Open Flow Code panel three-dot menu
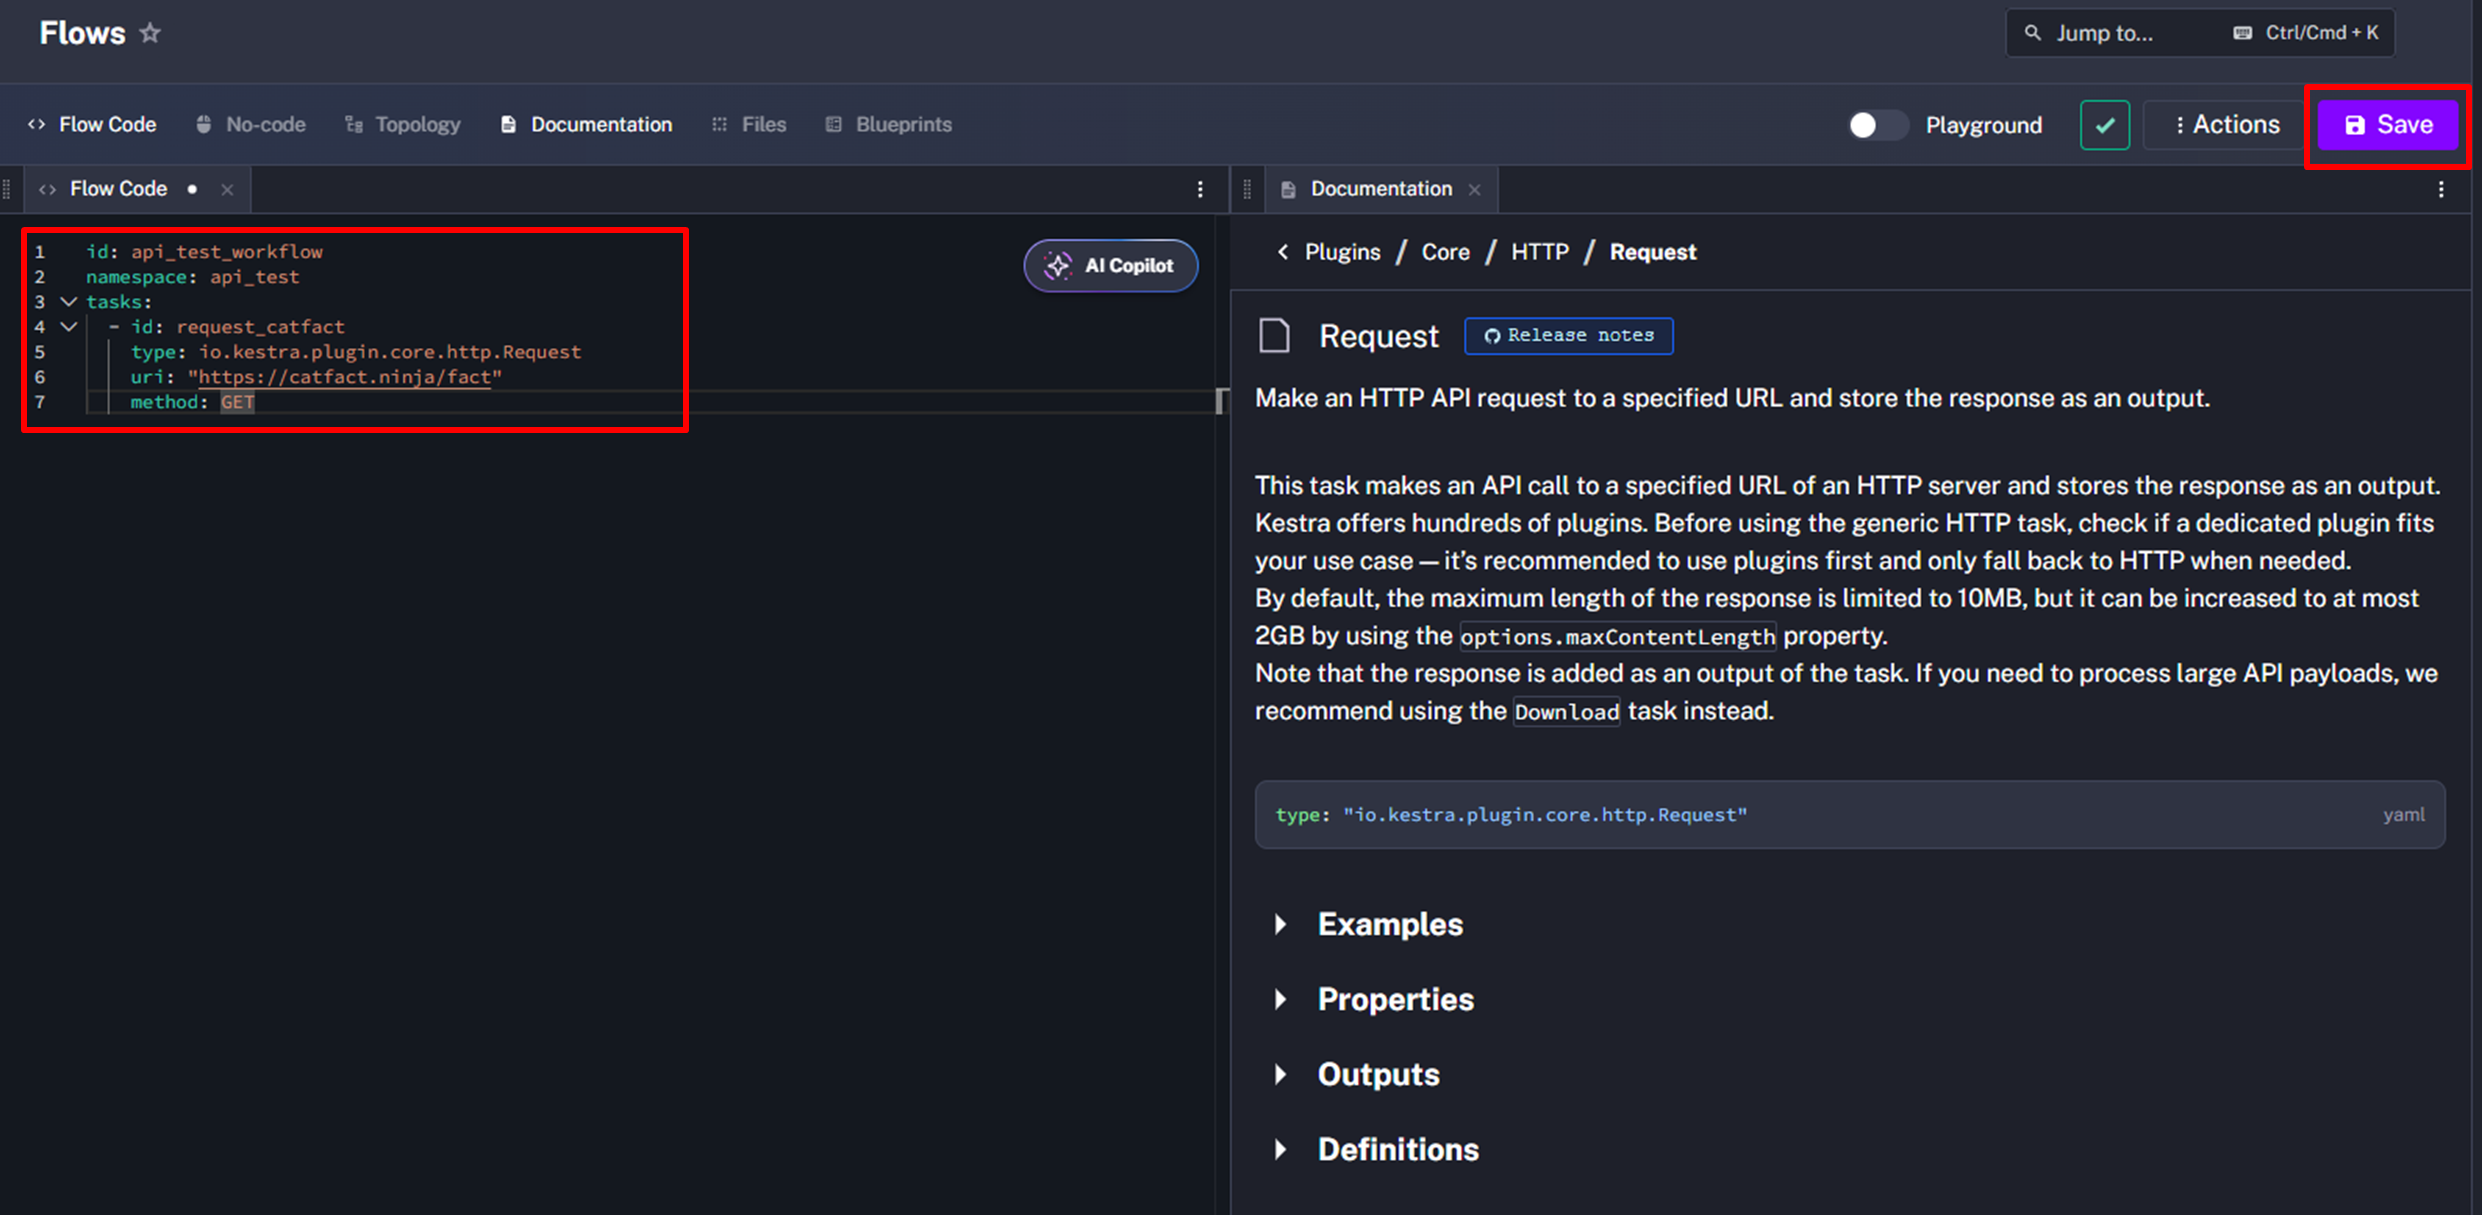2482x1215 pixels. [x=1200, y=189]
